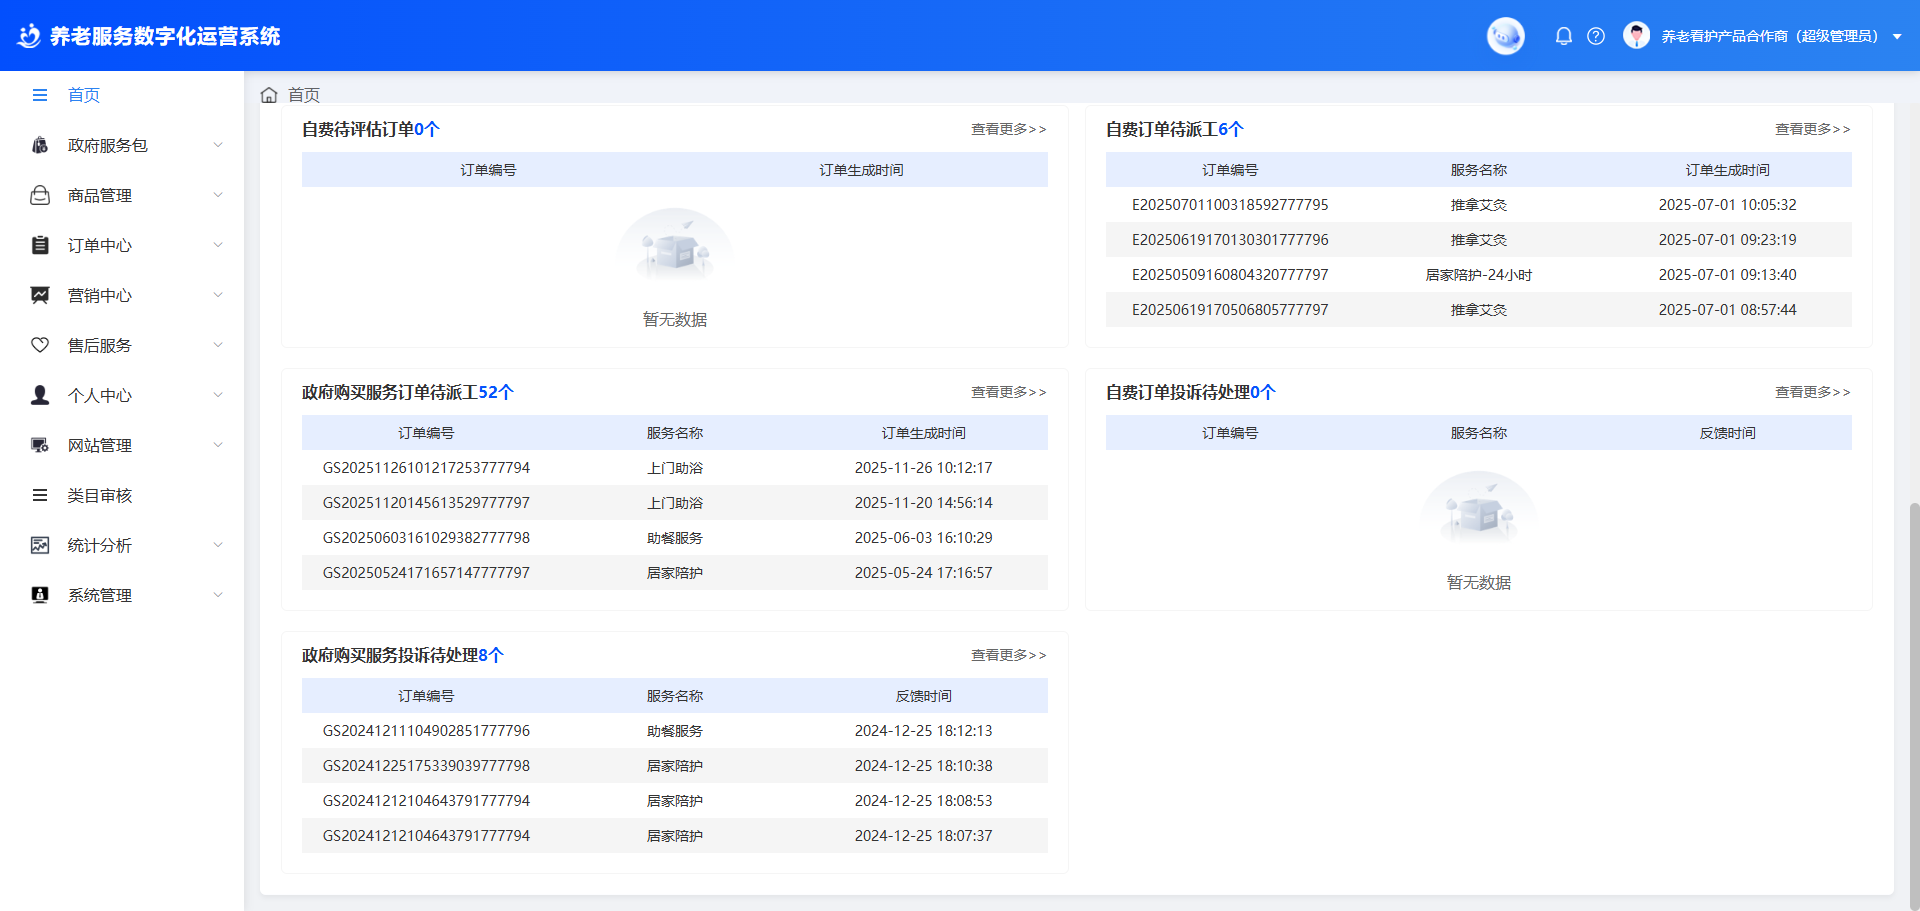The height and width of the screenshot is (911, 1920).
Task: Click the robot assistant avatar icon
Action: tap(1505, 36)
